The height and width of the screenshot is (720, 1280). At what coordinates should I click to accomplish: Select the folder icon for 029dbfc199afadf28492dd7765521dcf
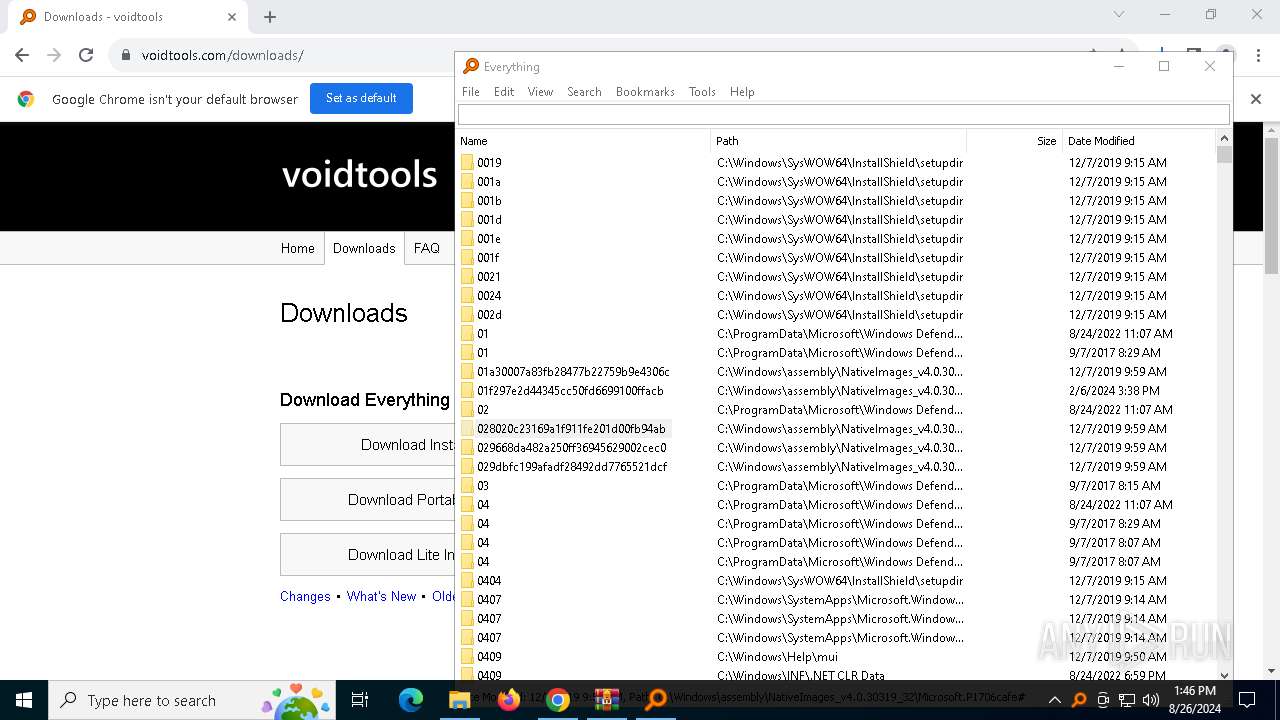[467, 466]
